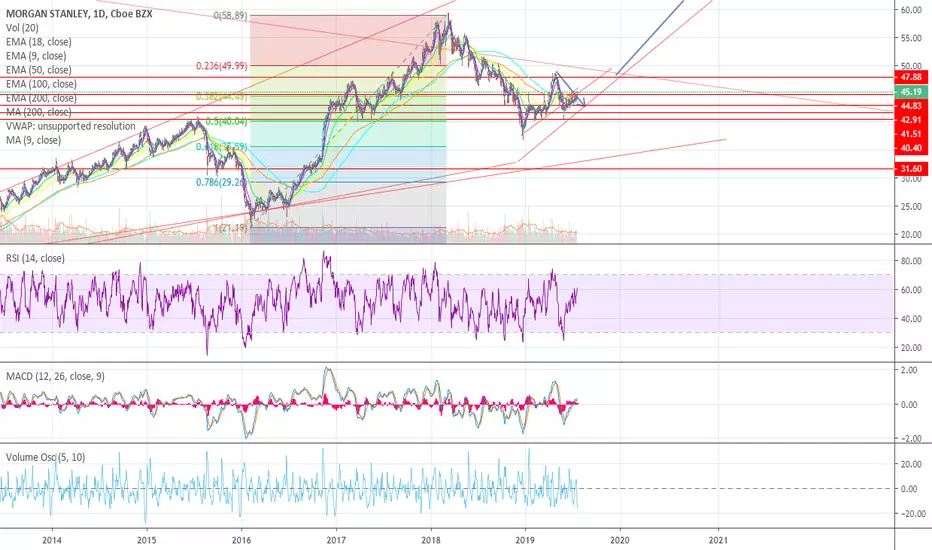Click the red 44.83 price level tag
Viewport: 932px width, 550px height.
(911, 106)
